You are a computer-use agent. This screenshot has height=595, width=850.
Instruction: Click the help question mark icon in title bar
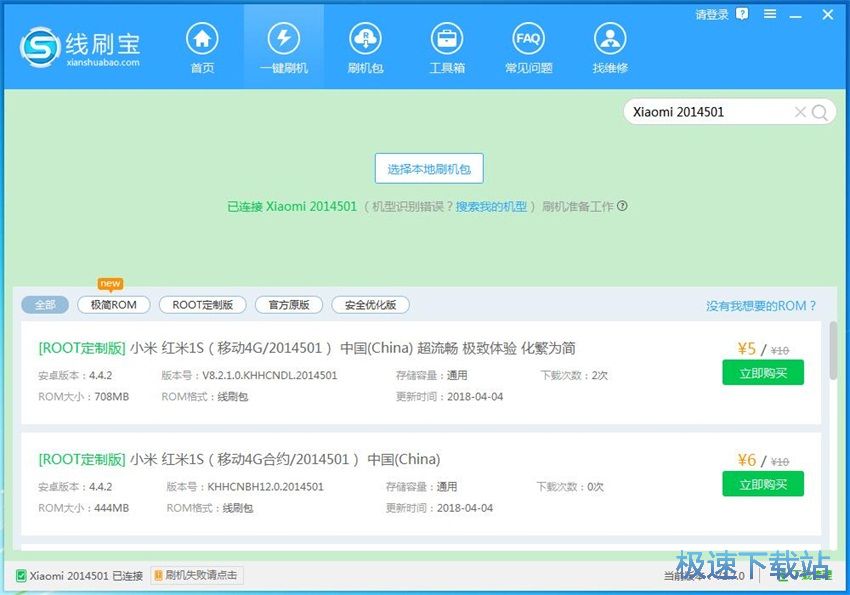[x=742, y=14]
